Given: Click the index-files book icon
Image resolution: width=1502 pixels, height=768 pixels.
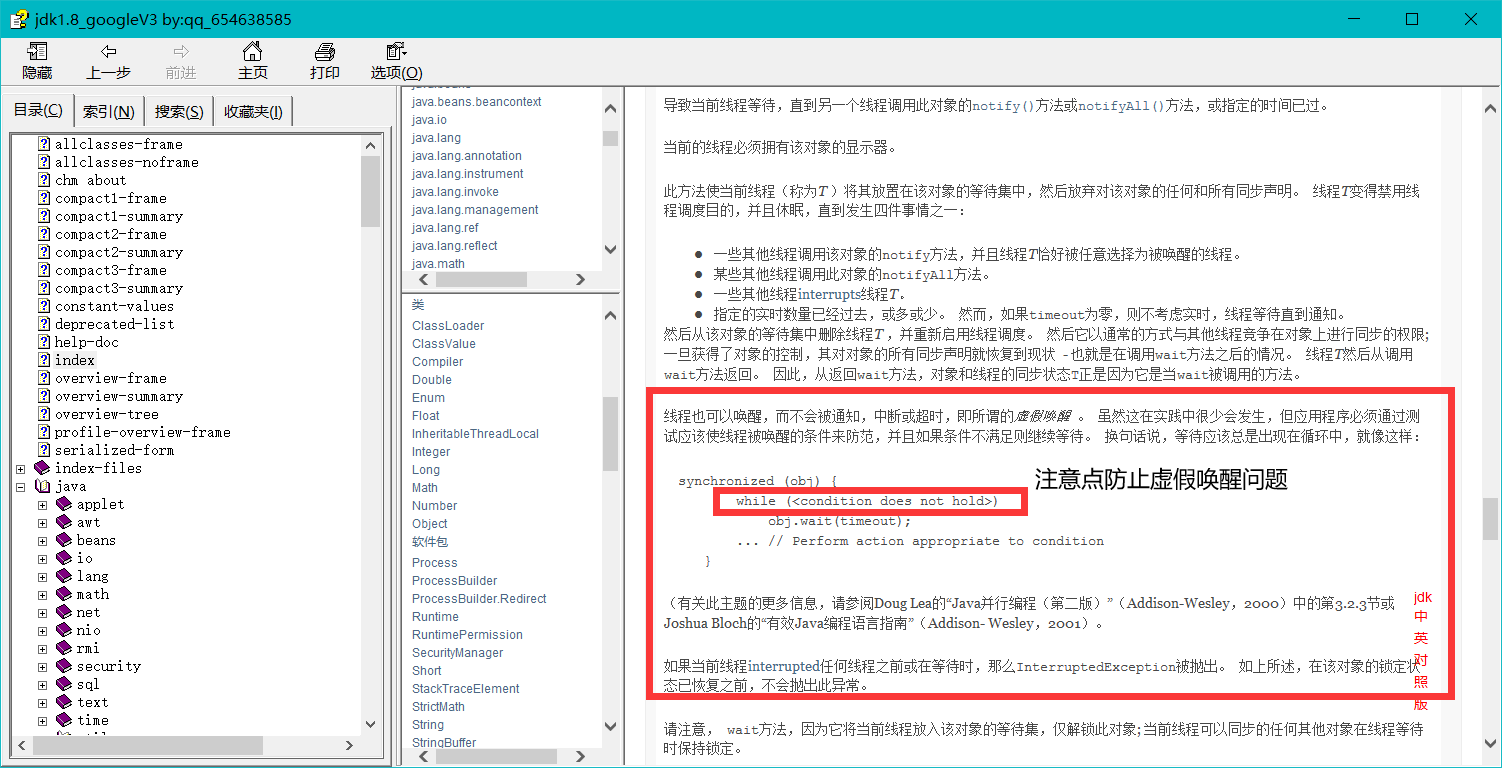Looking at the screenshot, I should 42,468.
